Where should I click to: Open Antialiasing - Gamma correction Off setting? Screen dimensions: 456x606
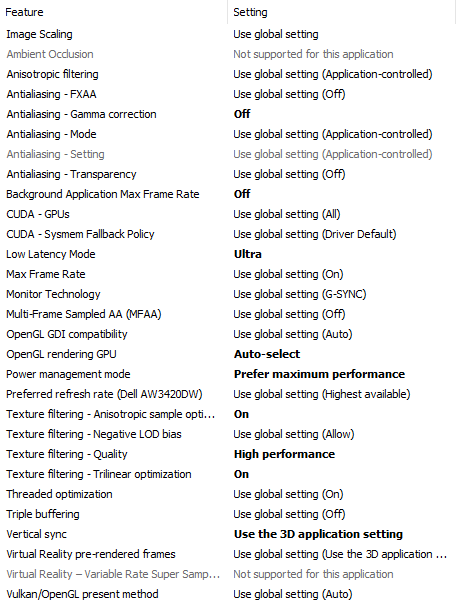pyautogui.click(x=242, y=114)
